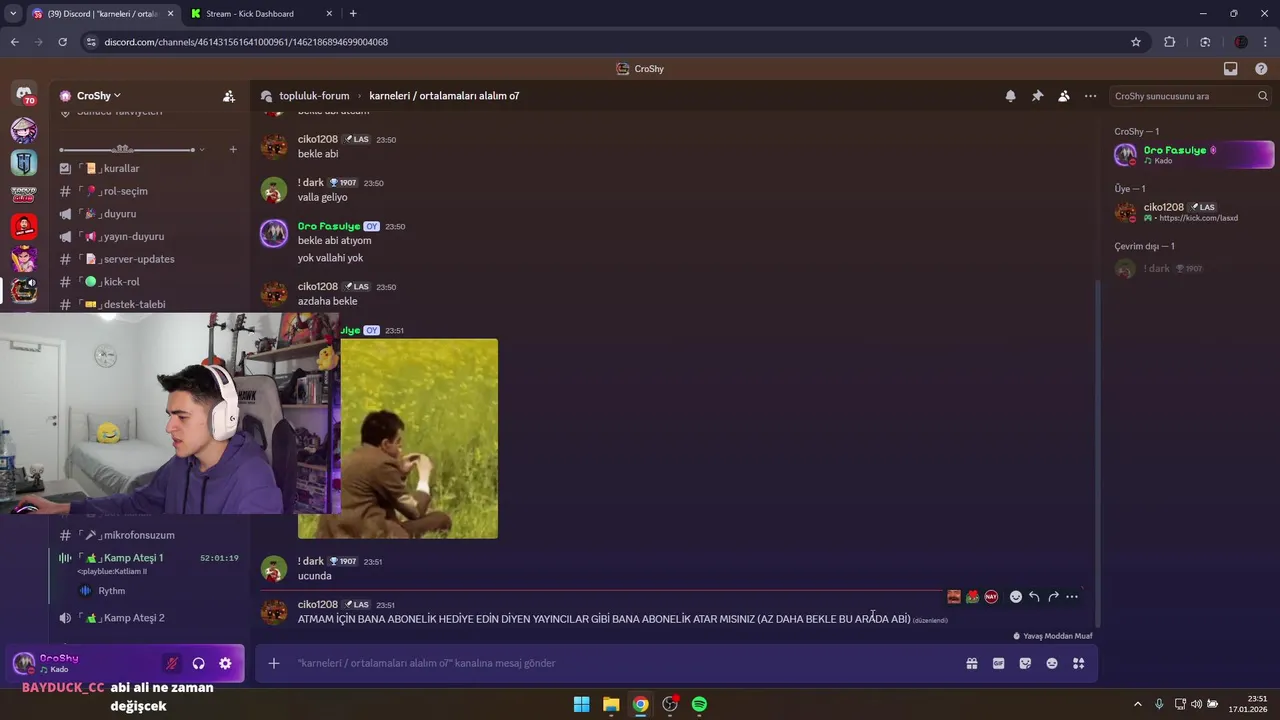React with the red NAY emoji
The width and height of the screenshot is (1280, 720).
coord(991,597)
